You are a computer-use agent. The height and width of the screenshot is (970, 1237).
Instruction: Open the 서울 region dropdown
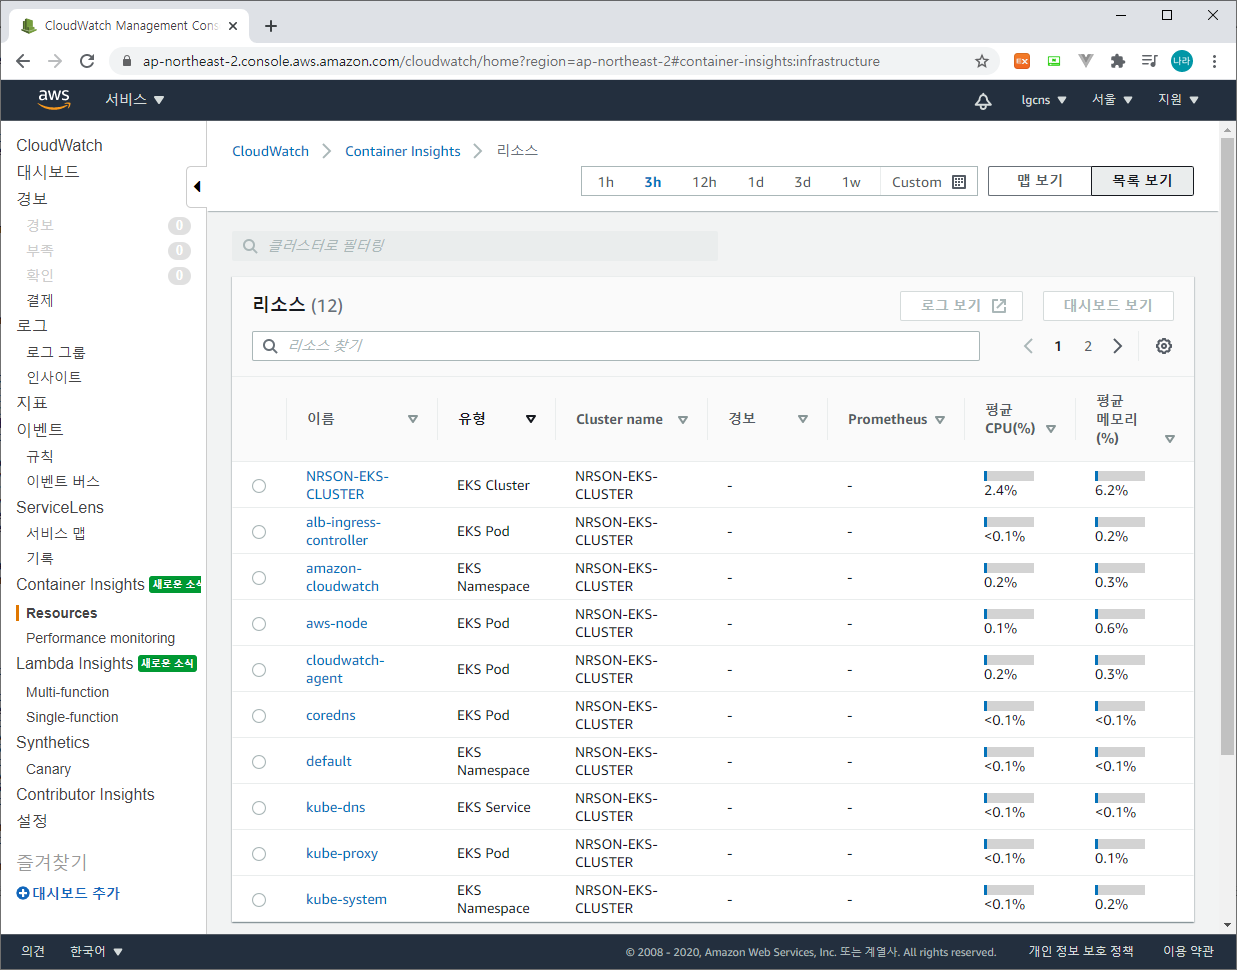[x=1112, y=100]
